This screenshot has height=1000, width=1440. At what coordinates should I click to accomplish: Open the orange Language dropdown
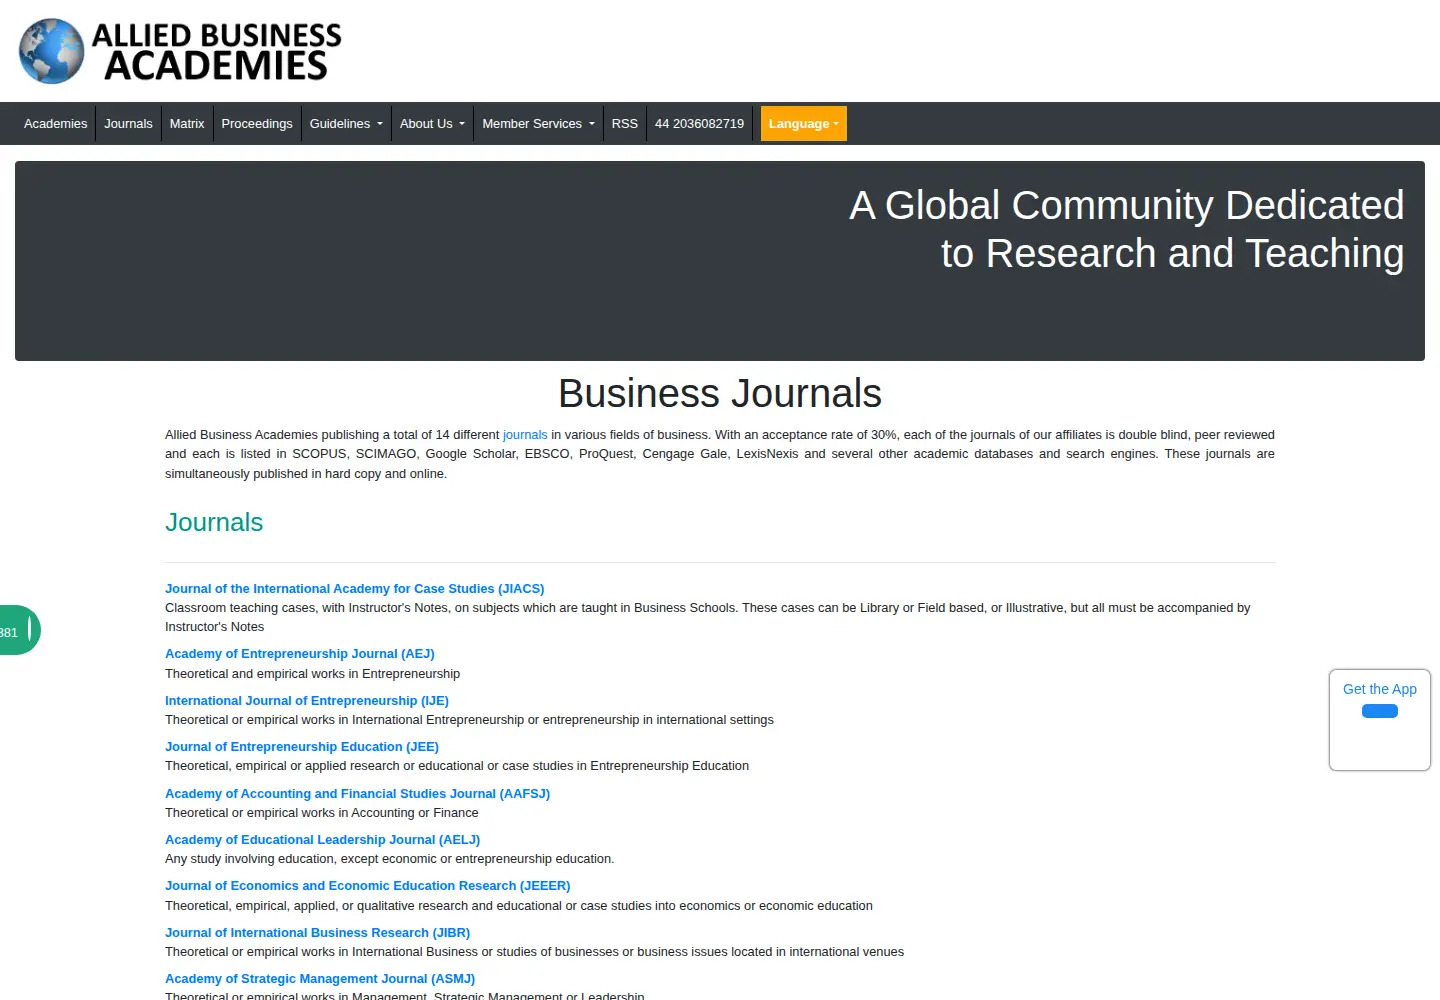point(804,124)
